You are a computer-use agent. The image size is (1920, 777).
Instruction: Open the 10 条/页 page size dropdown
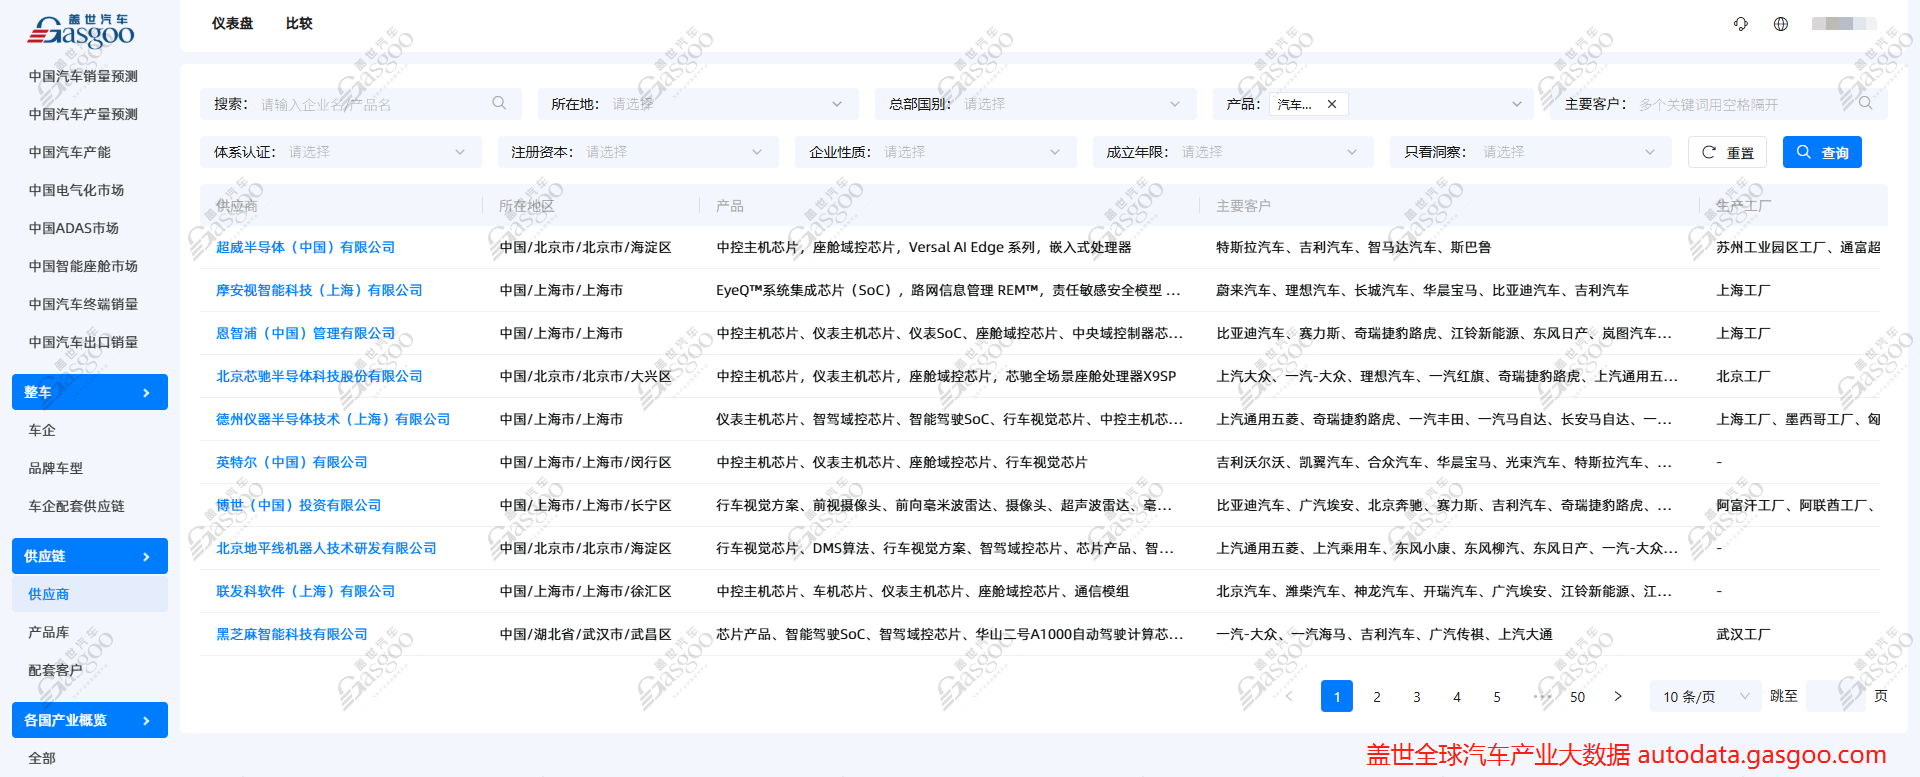pyautogui.click(x=1706, y=696)
